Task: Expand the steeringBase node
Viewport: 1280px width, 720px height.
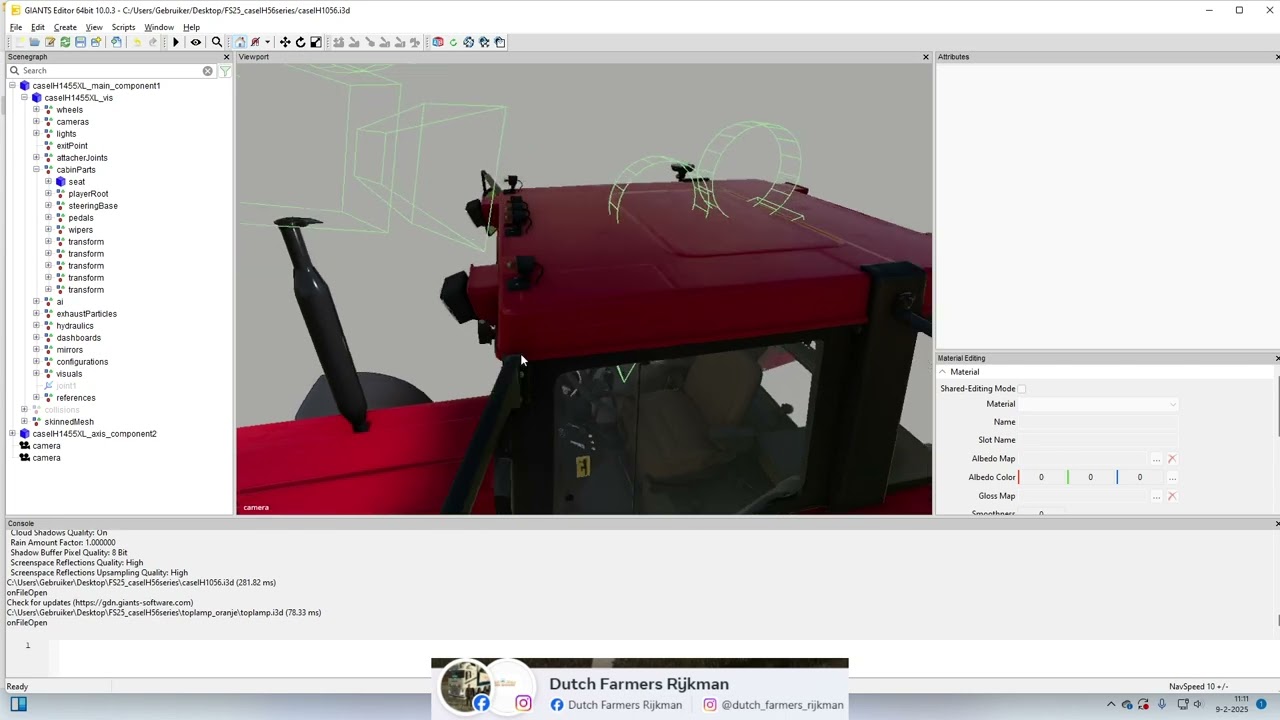Action: pyautogui.click(x=48, y=206)
